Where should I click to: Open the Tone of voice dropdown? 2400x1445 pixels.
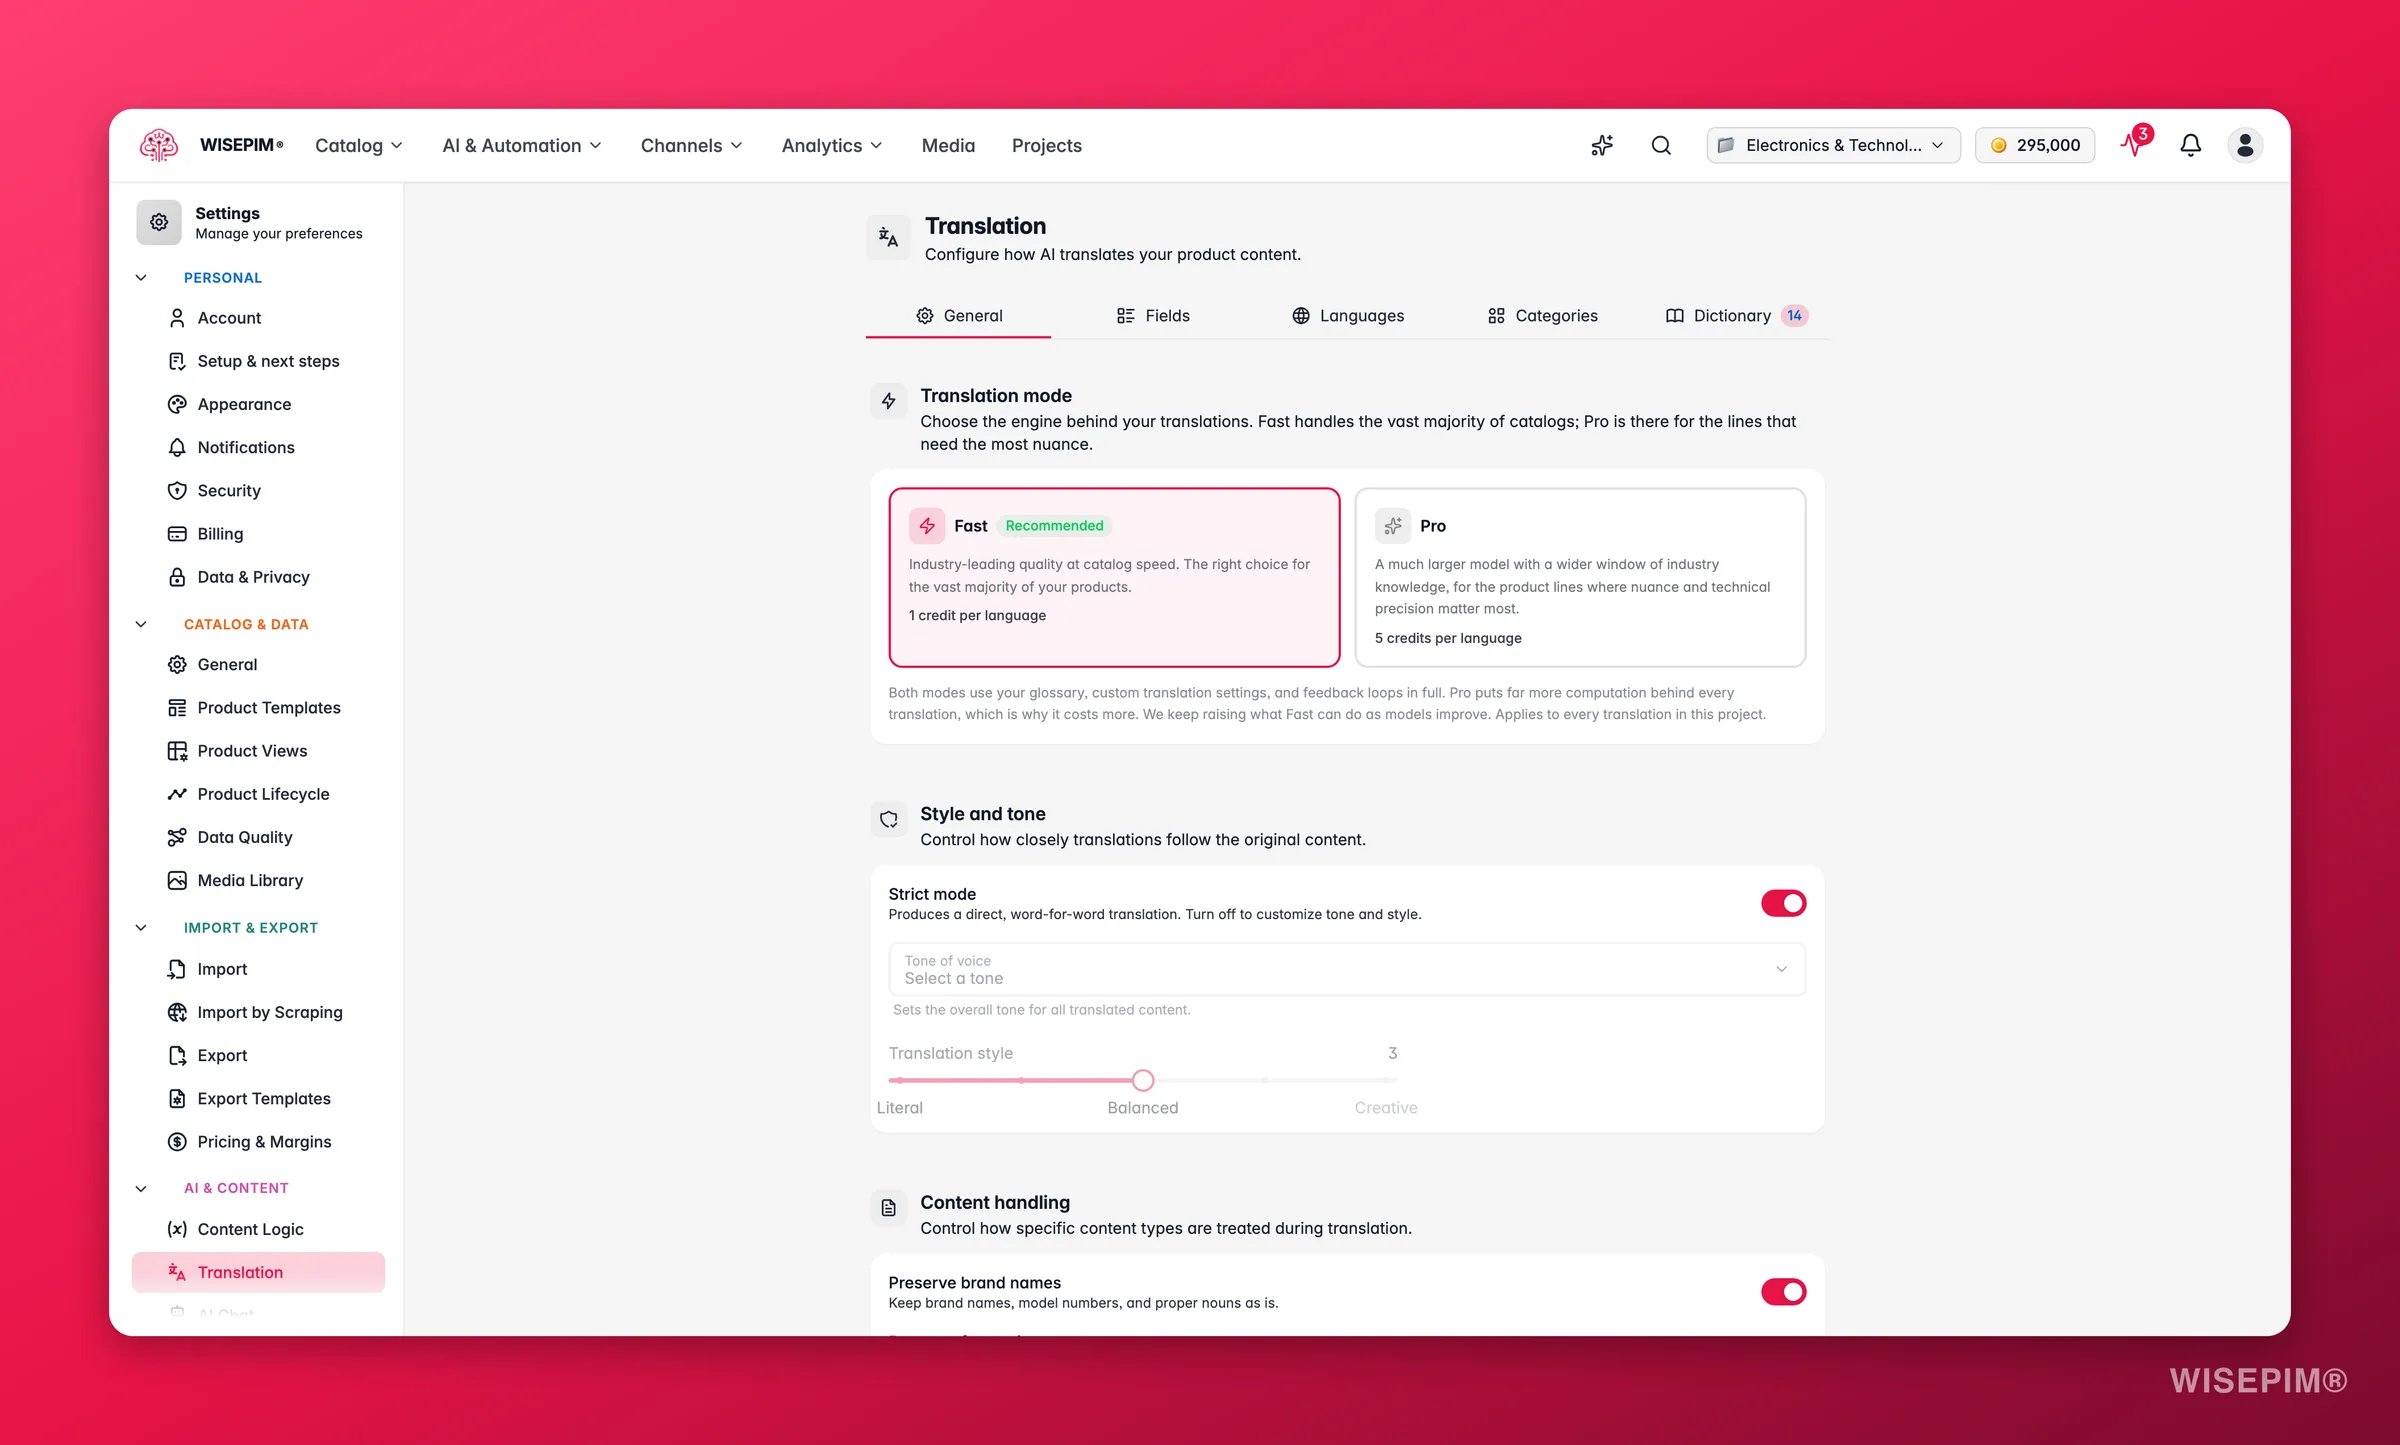(1347, 969)
